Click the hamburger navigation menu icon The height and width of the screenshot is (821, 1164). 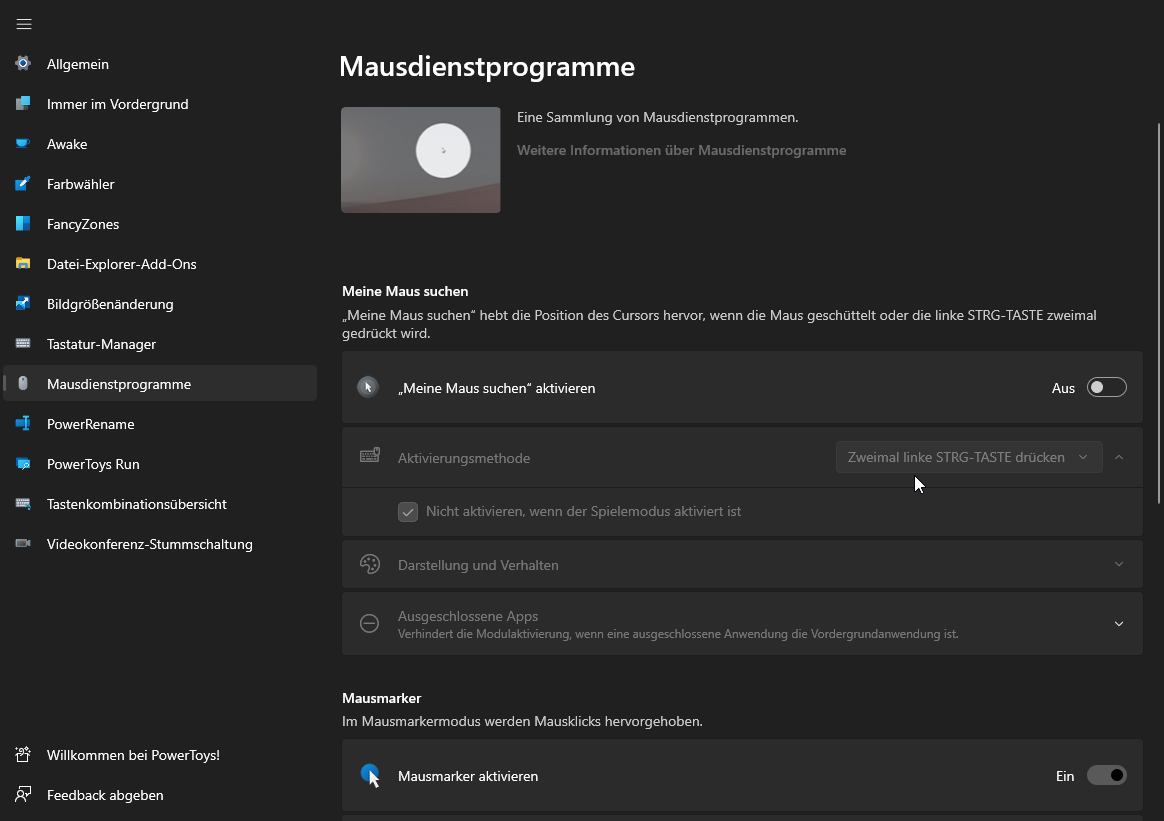tap(24, 24)
